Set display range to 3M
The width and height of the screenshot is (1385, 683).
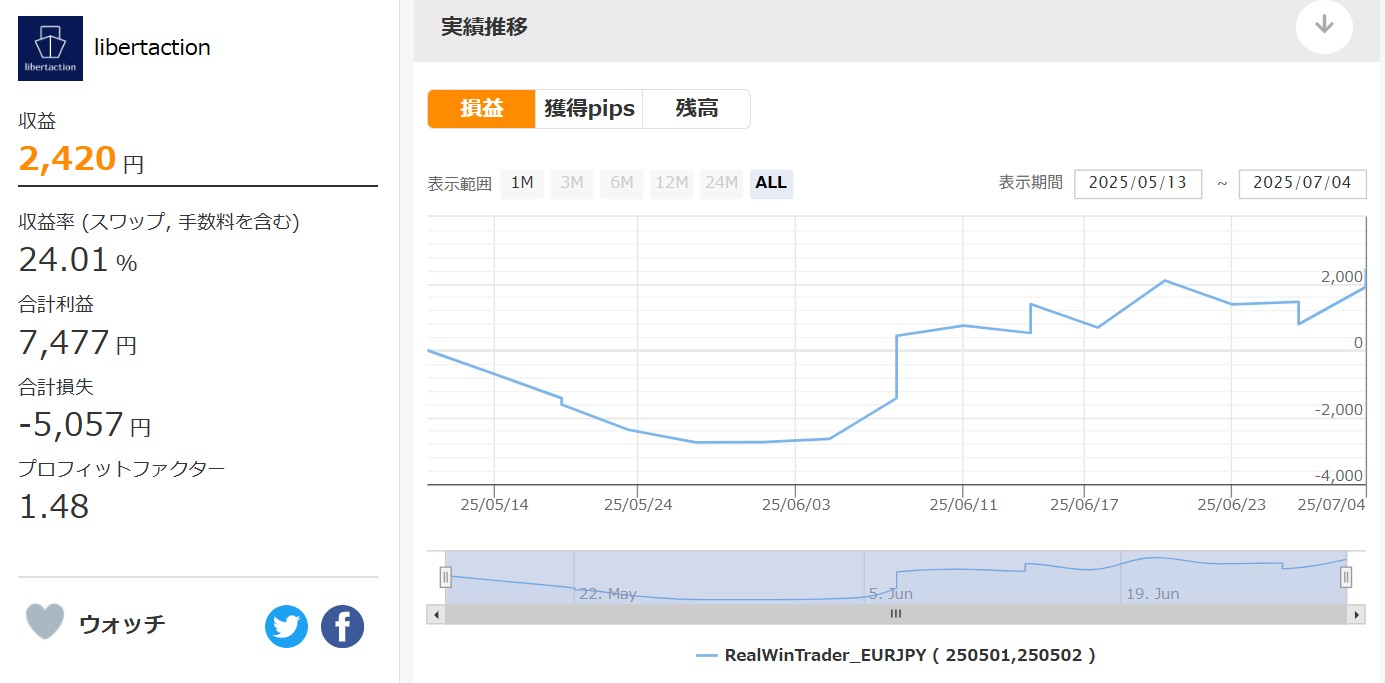coord(572,183)
